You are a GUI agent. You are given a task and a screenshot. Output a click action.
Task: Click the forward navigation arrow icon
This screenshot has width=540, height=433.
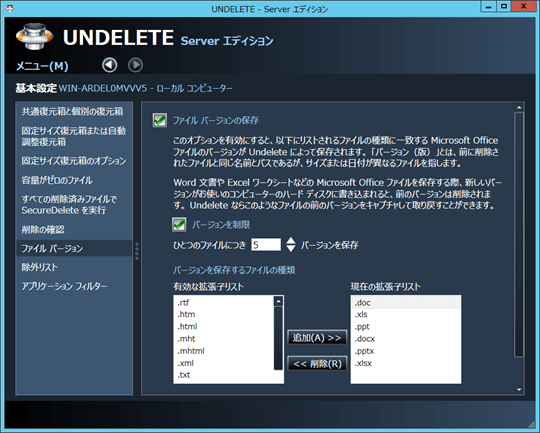pos(135,65)
